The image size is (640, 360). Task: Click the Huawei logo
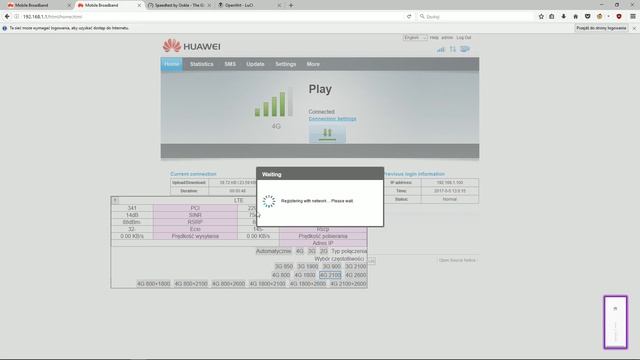[191, 46]
